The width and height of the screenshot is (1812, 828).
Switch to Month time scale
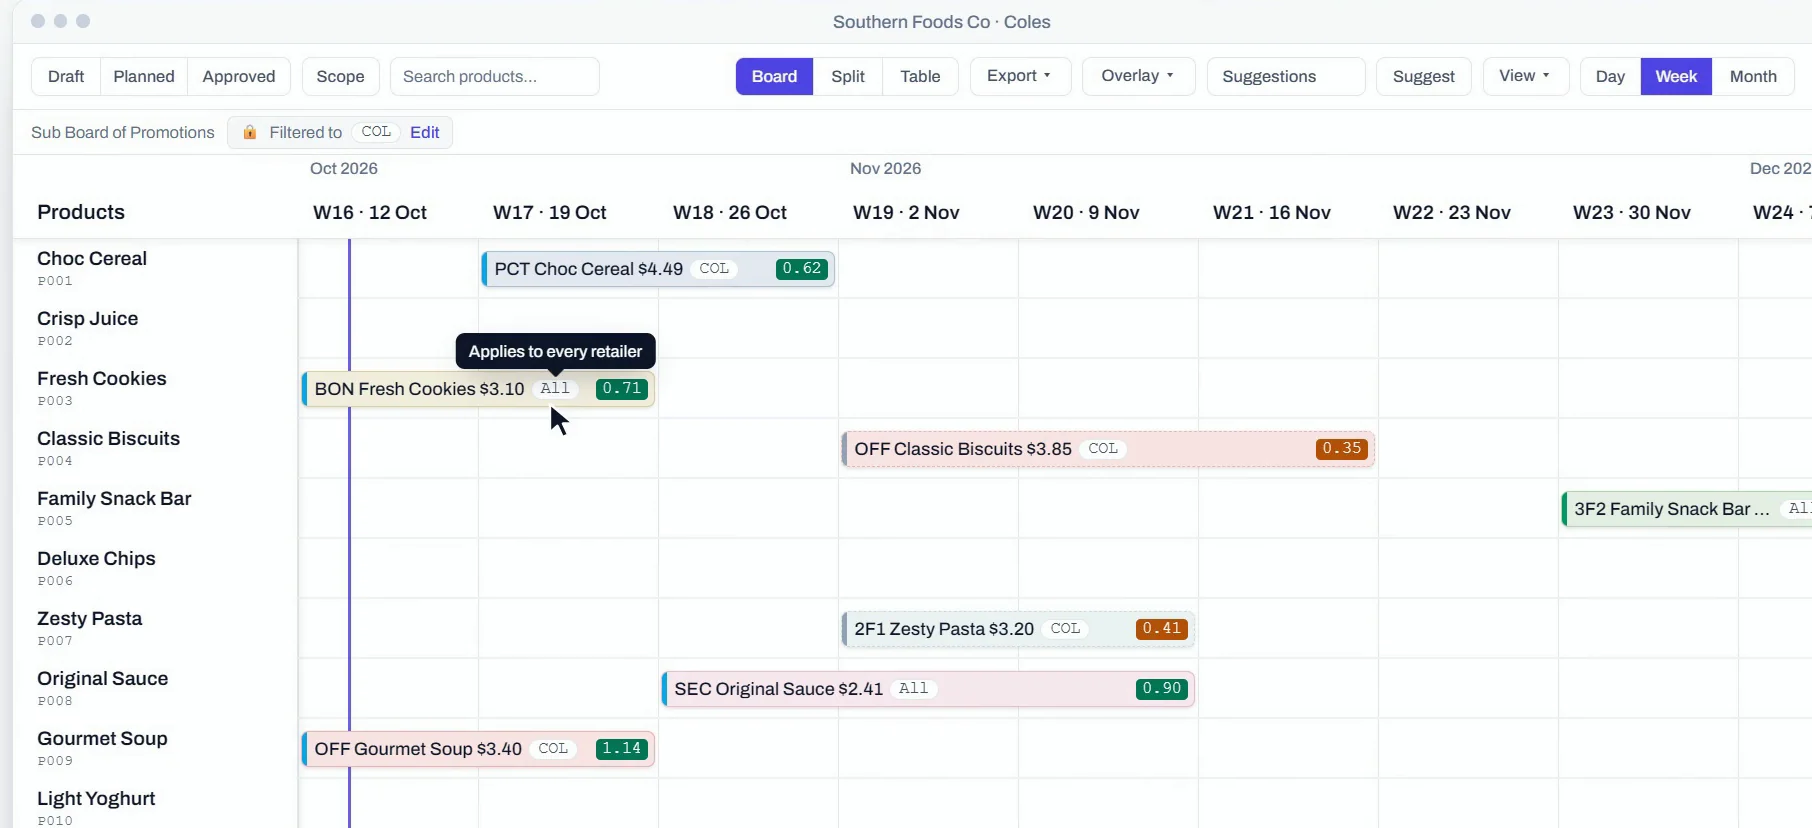[1753, 76]
